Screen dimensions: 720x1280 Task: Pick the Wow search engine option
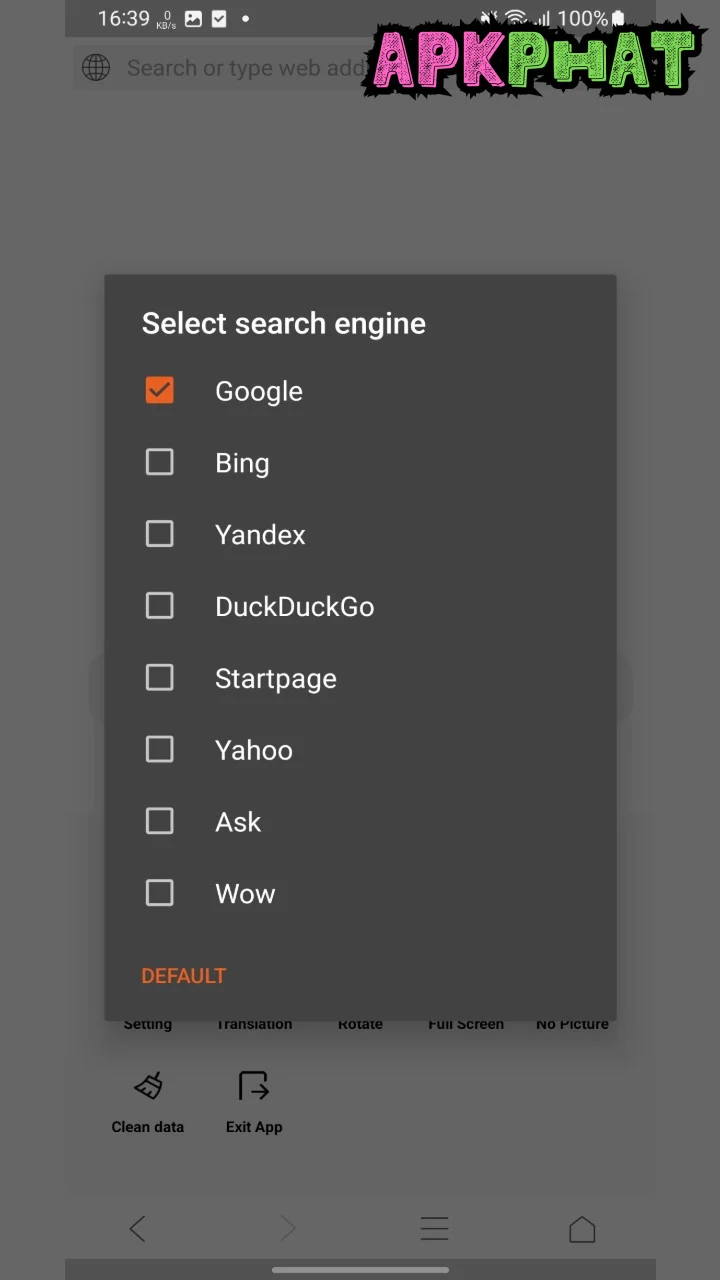pyautogui.click(x=160, y=893)
